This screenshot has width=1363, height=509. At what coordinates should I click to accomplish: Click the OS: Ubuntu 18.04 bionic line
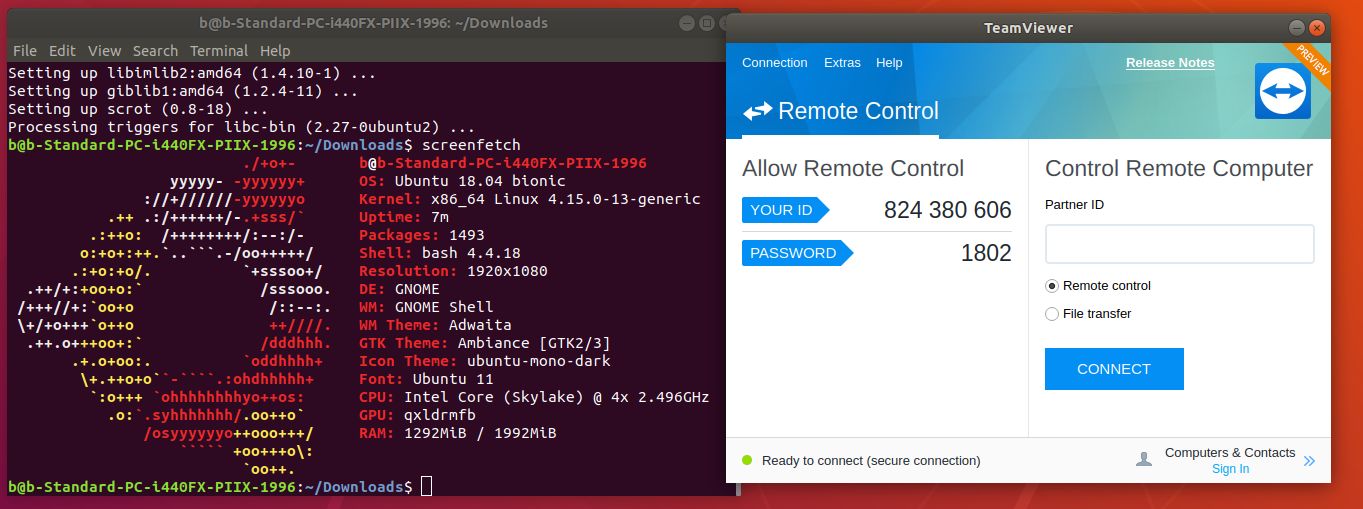462,181
